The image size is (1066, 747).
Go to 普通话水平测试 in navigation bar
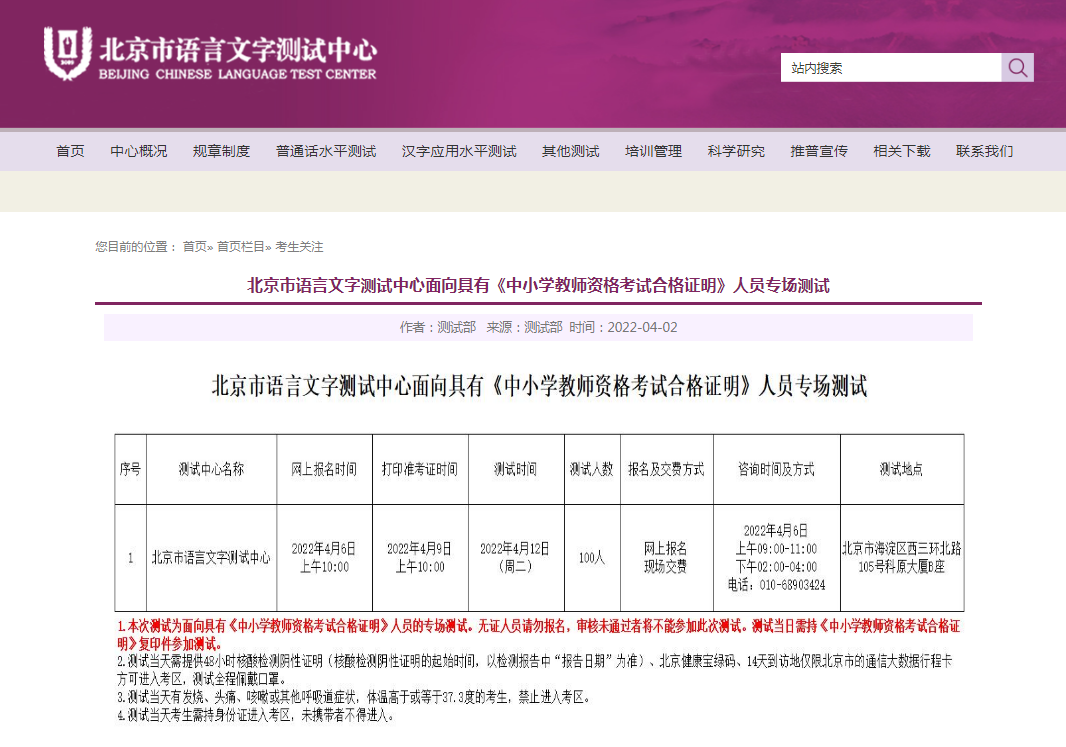click(x=326, y=151)
